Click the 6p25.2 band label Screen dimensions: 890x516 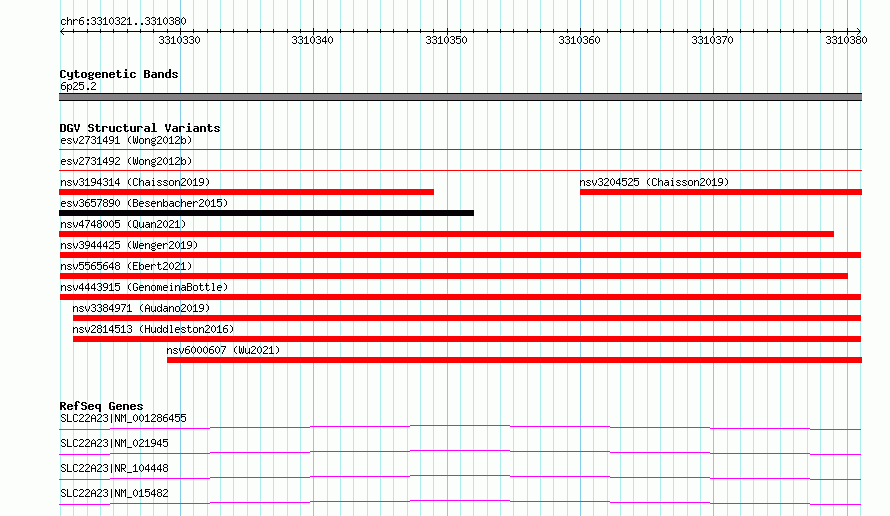pyautogui.click(x=78, y=86)
